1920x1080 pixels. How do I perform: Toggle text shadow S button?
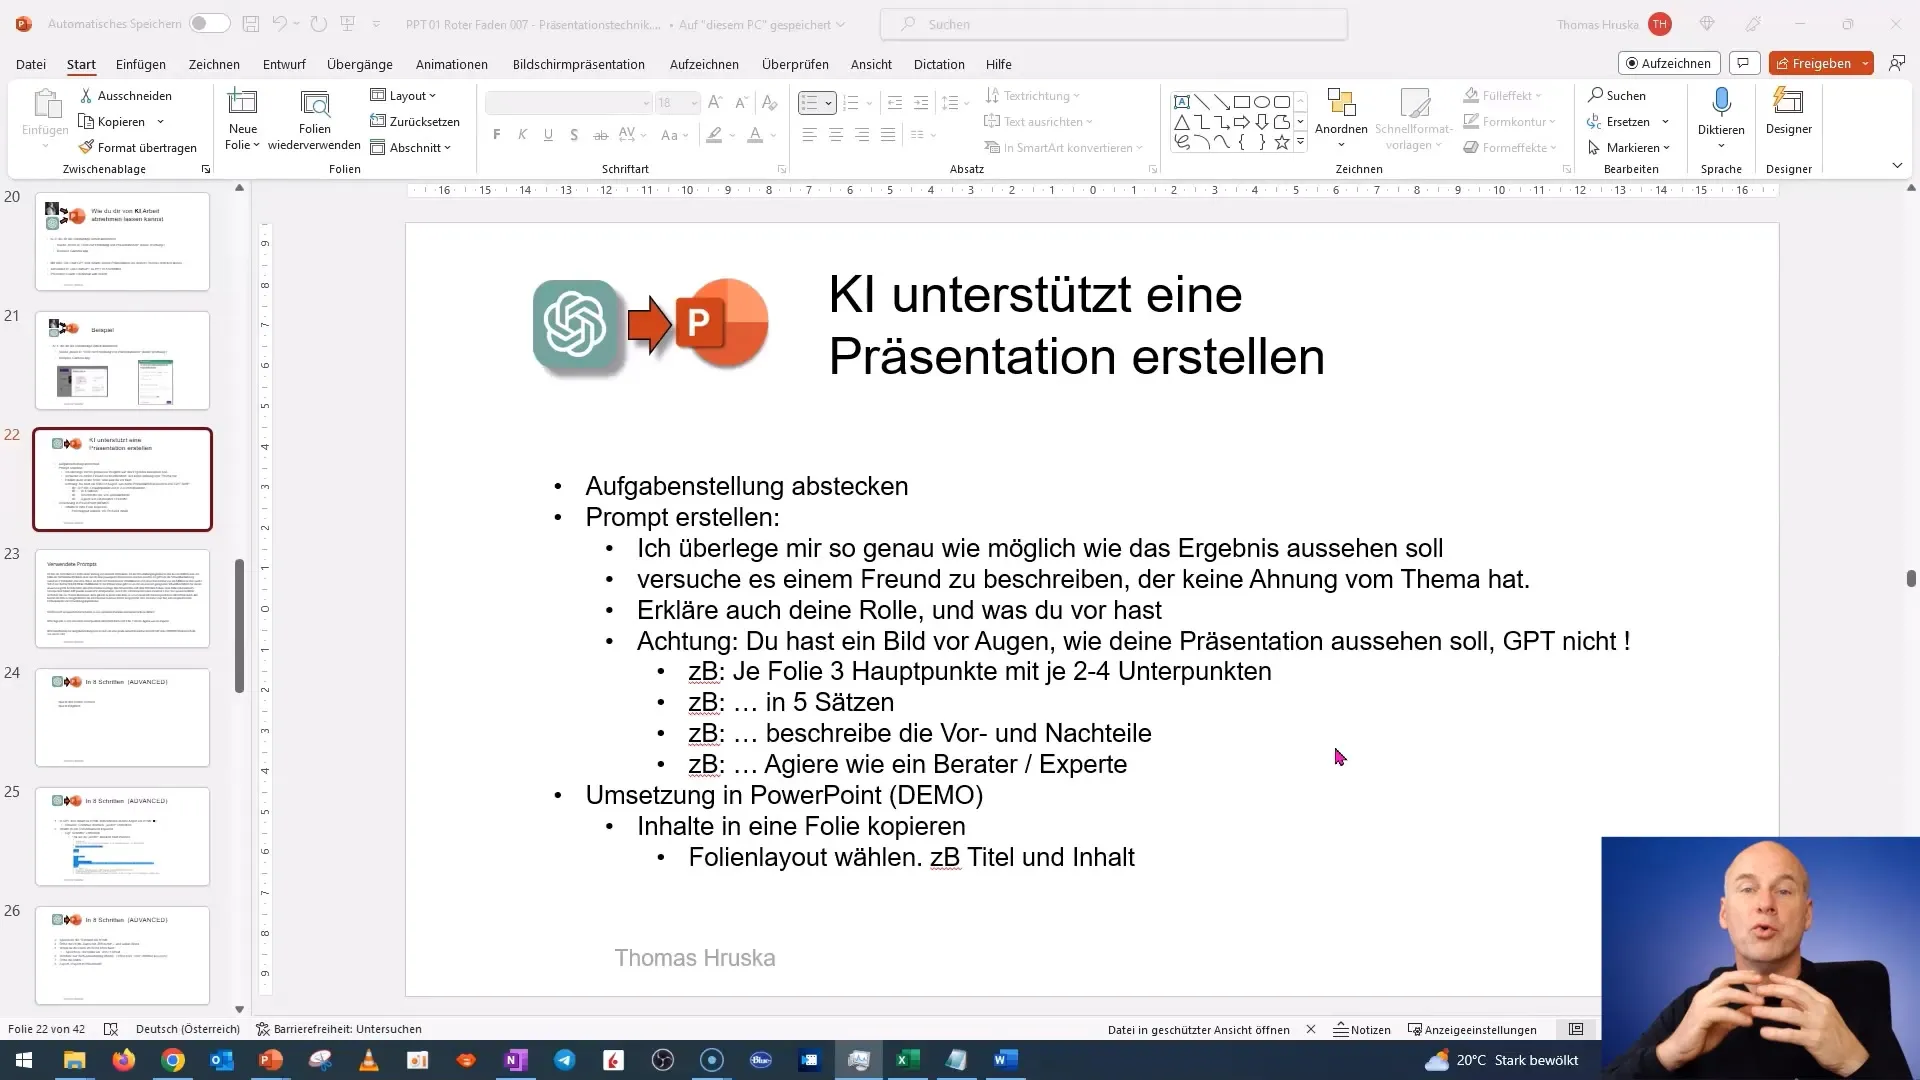point(574,135)
